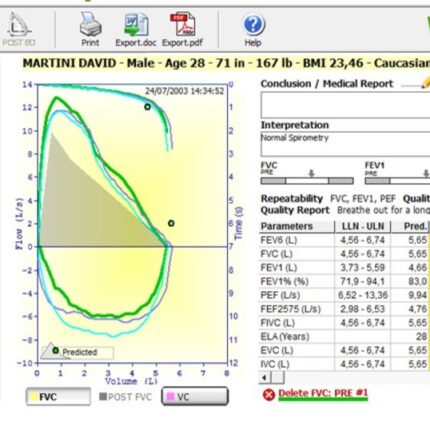Select the VC test button

pos(195,396)
